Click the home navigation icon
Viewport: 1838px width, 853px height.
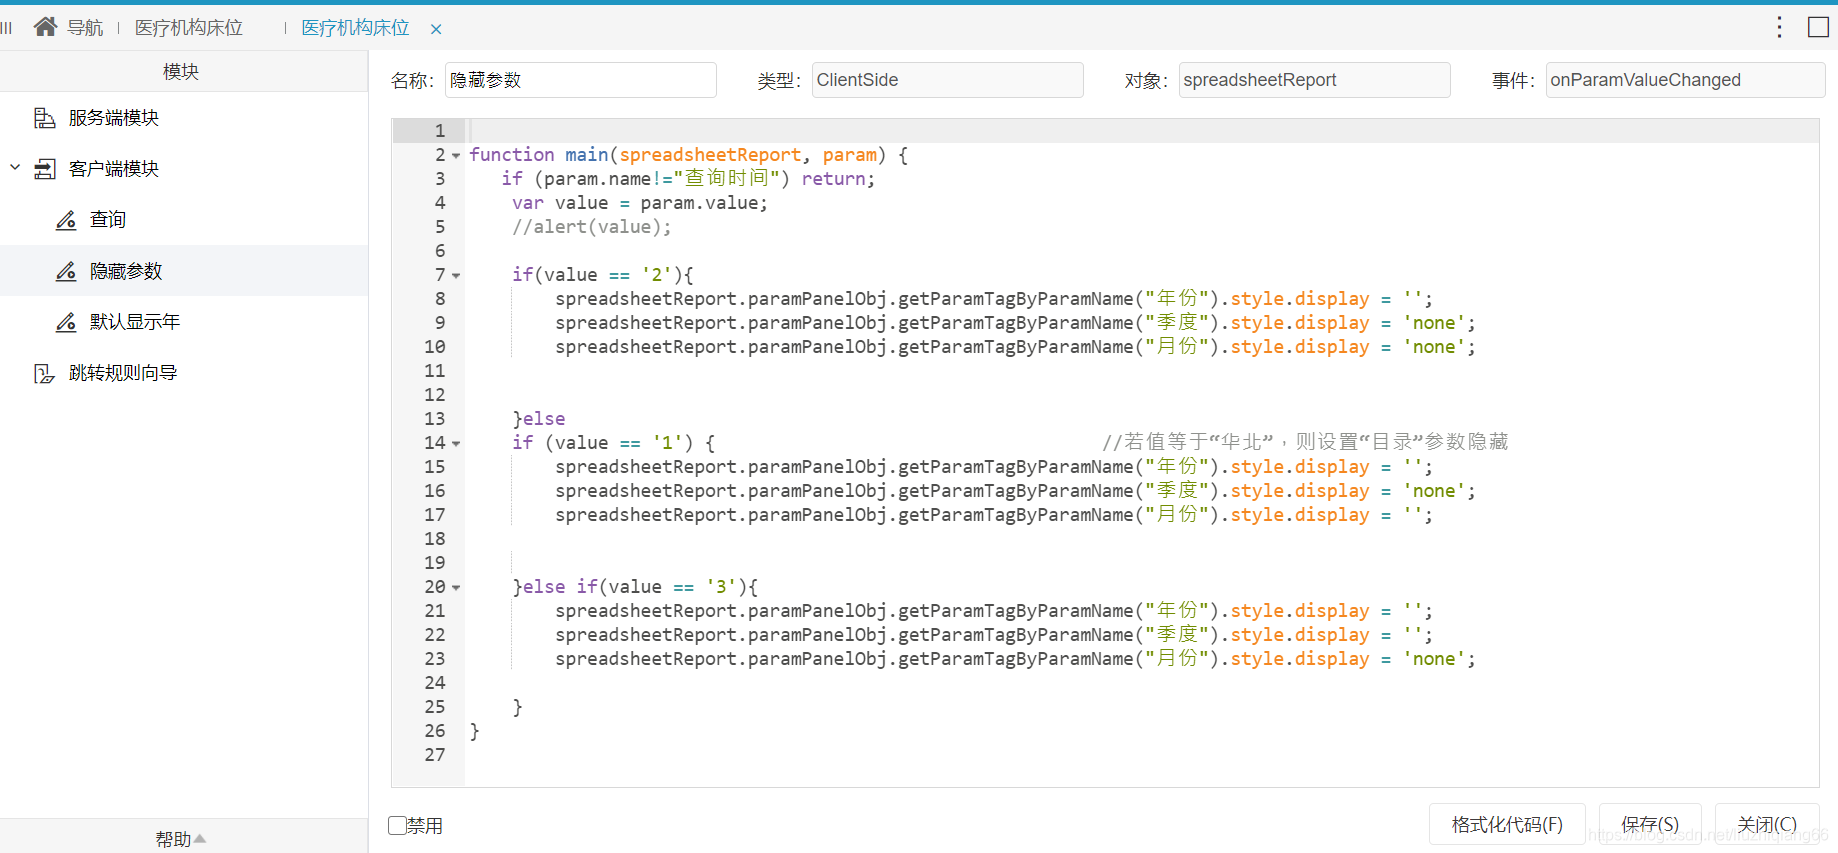[x=45, y=27]
